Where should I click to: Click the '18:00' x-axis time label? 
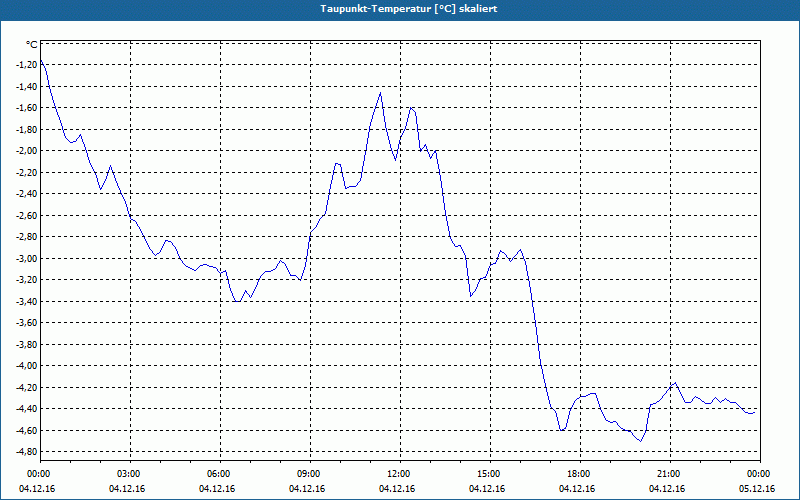point(580,474)
